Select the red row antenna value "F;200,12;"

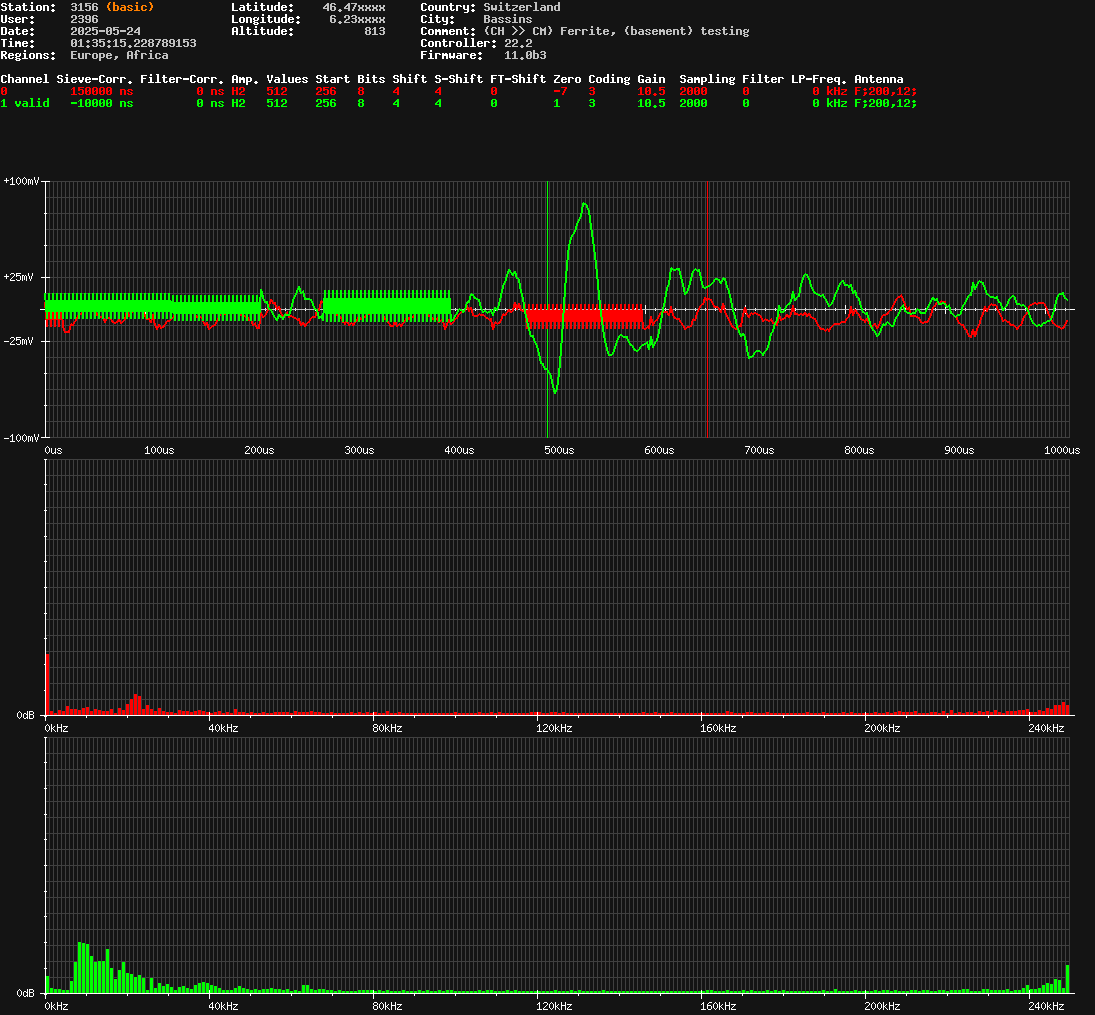coord(885,91)
